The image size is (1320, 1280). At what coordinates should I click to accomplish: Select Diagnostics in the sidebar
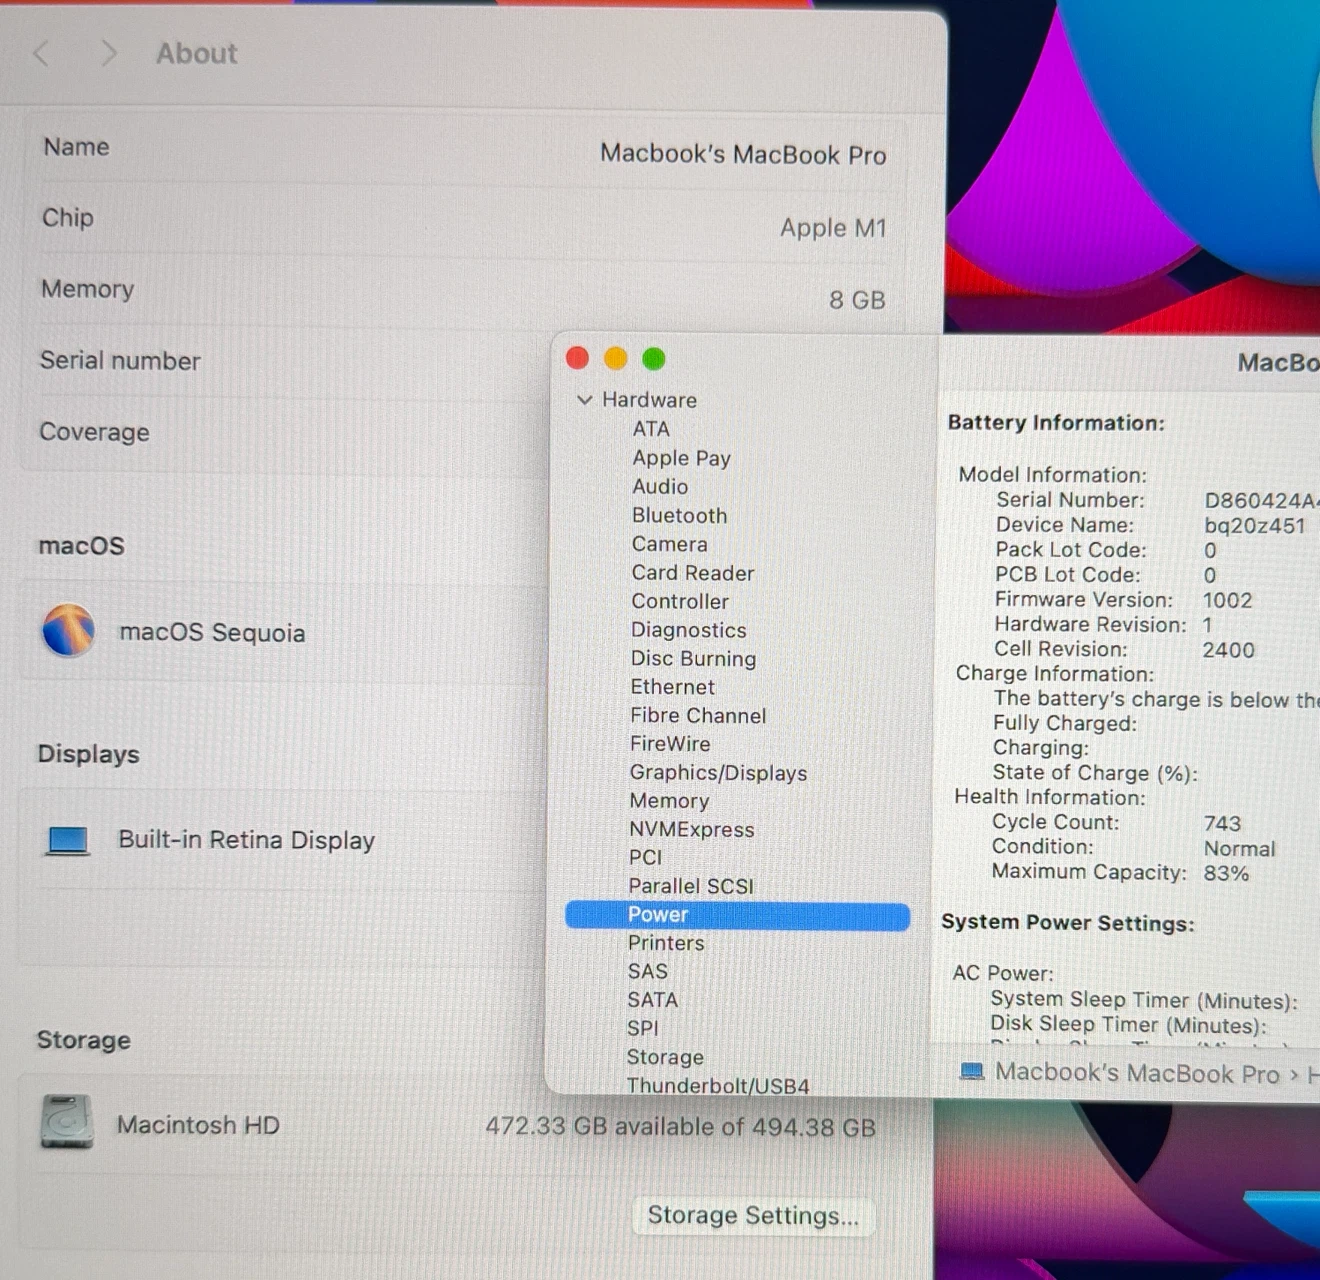point(688,630)
